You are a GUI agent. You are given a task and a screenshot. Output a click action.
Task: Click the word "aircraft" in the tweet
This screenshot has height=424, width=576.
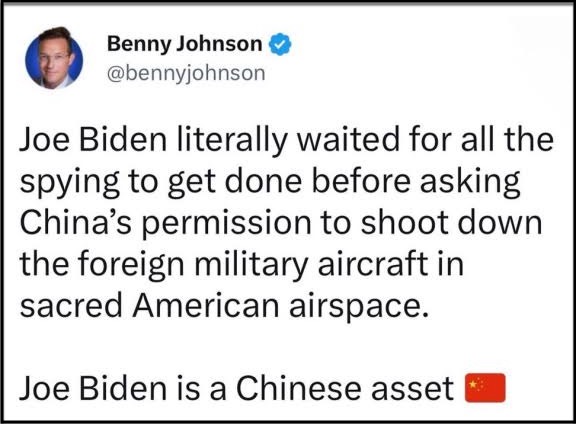click(373, 264)
